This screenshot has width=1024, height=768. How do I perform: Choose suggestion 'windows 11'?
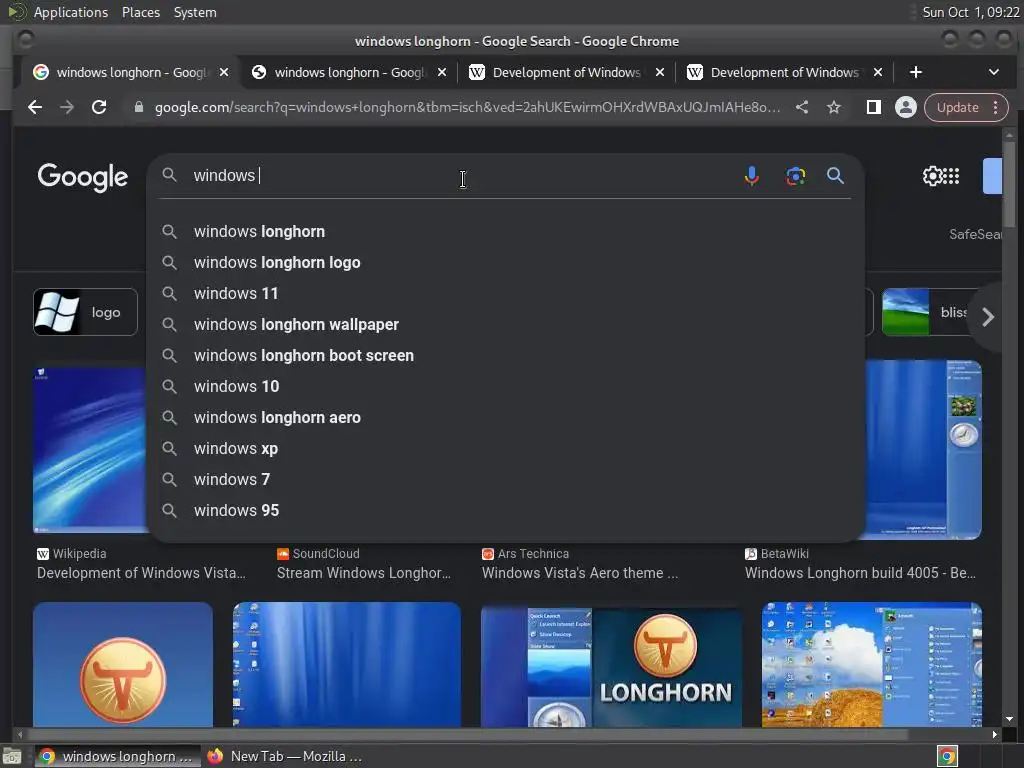[506, 293]
